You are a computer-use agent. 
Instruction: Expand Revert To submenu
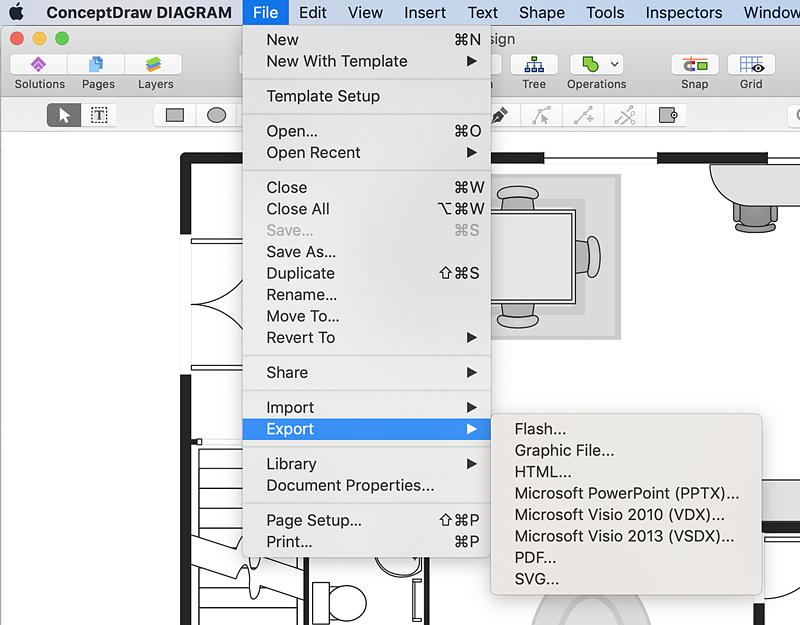(x=366, y=337)
